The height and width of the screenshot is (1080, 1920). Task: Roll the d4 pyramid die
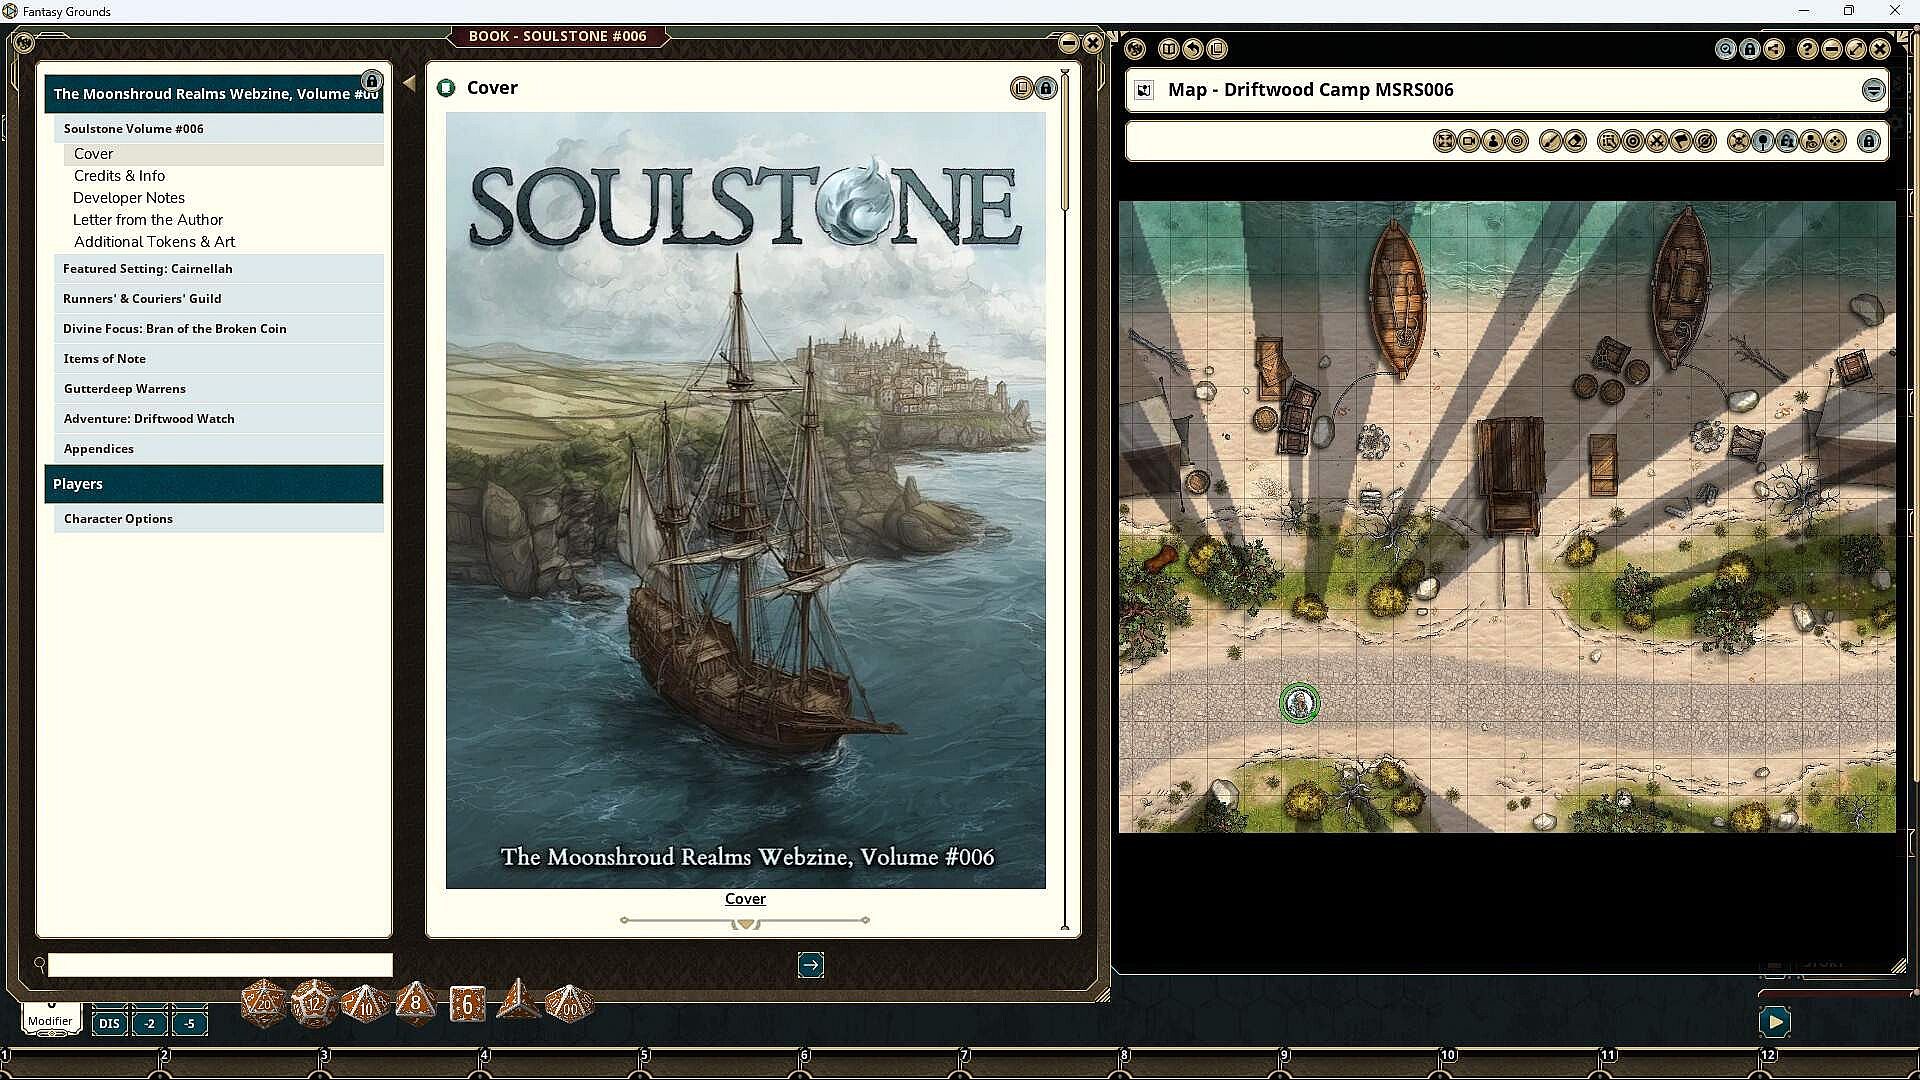[518, 1000]
